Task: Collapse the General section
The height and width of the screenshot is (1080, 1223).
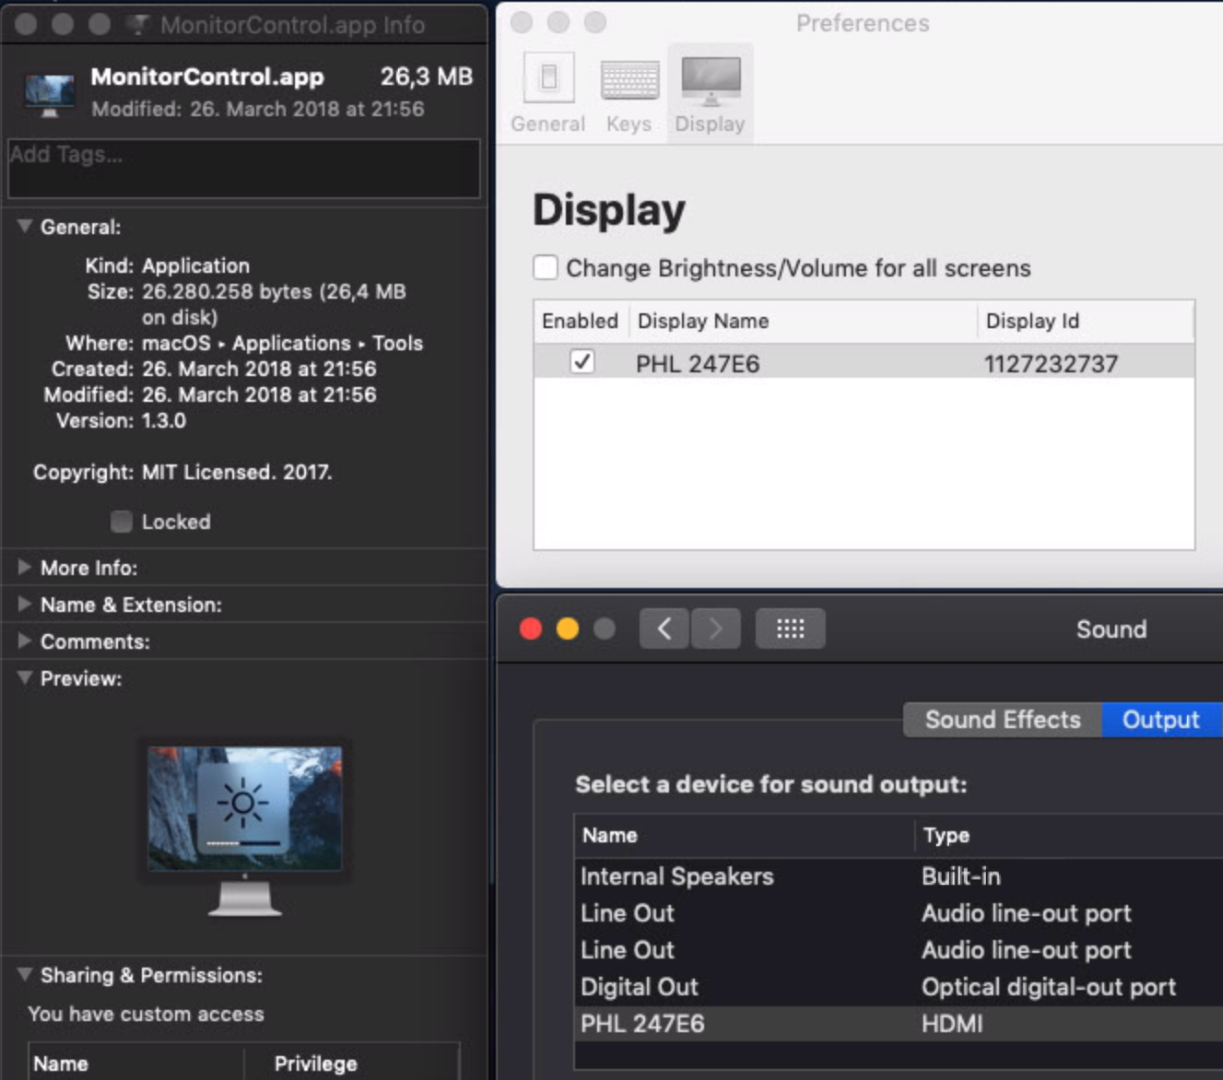Action: pos(25,227)
